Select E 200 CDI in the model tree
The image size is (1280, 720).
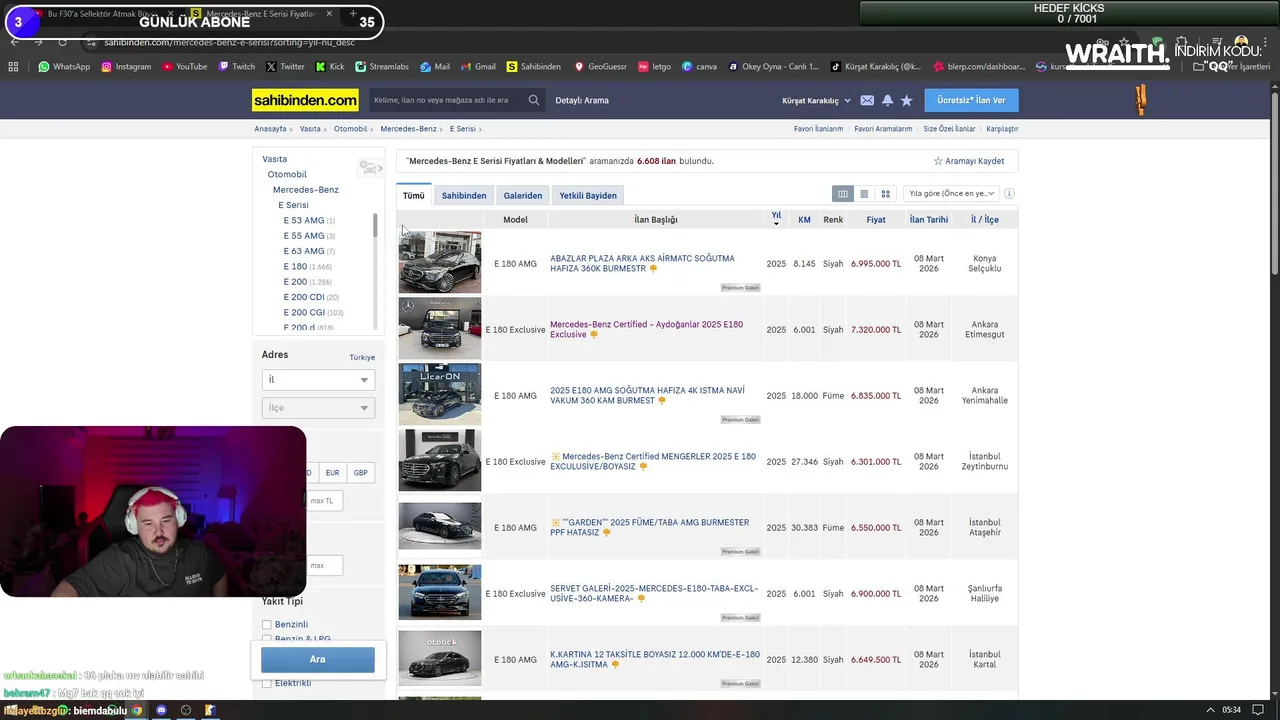tap(304, 297)
